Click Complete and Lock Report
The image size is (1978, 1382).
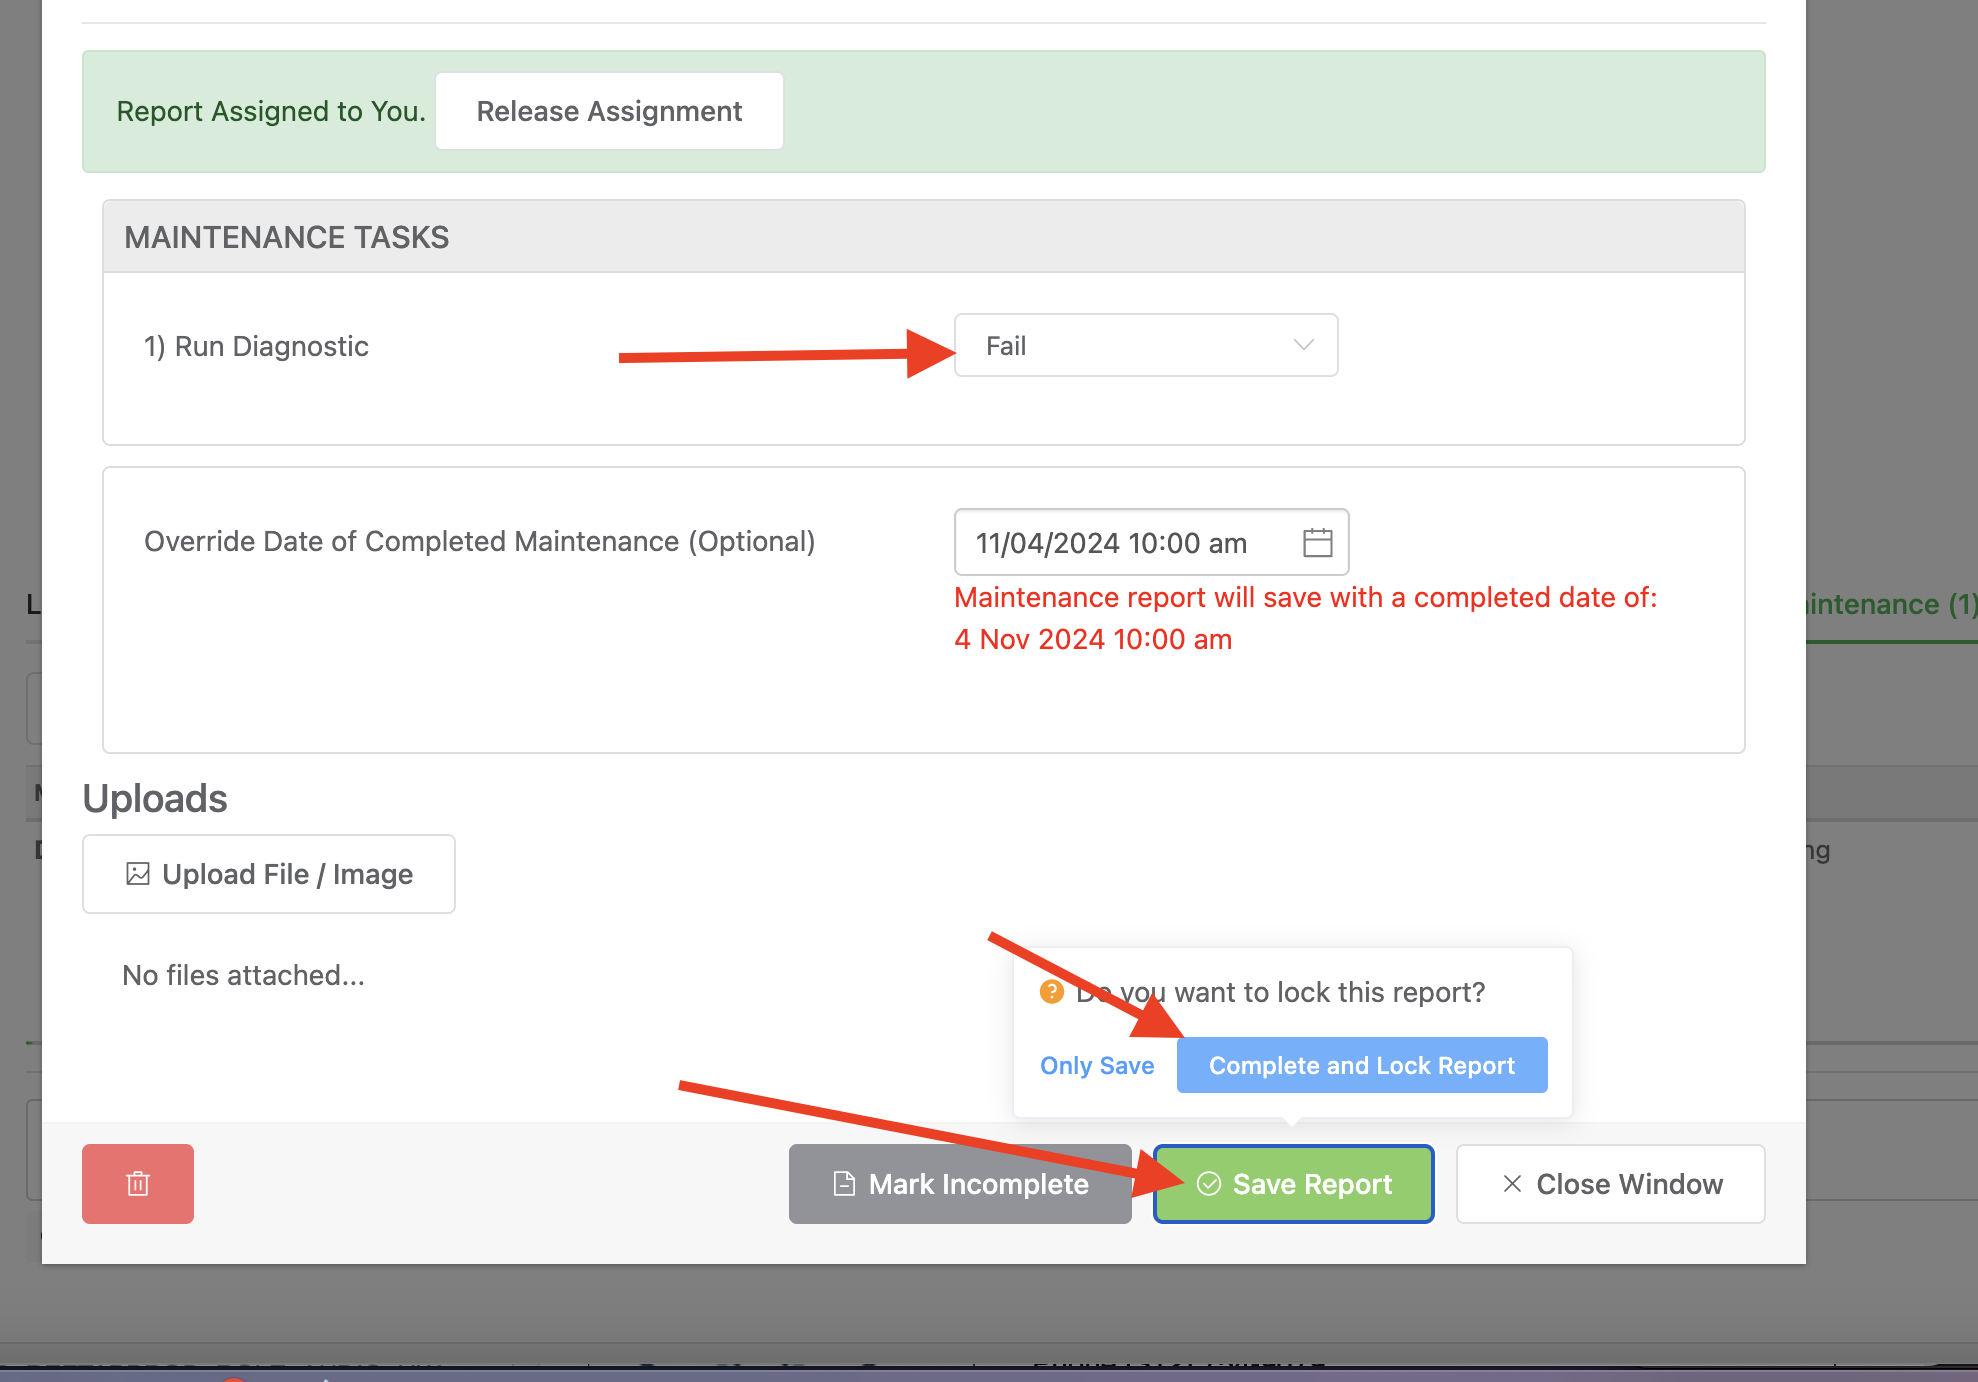1361,1065
